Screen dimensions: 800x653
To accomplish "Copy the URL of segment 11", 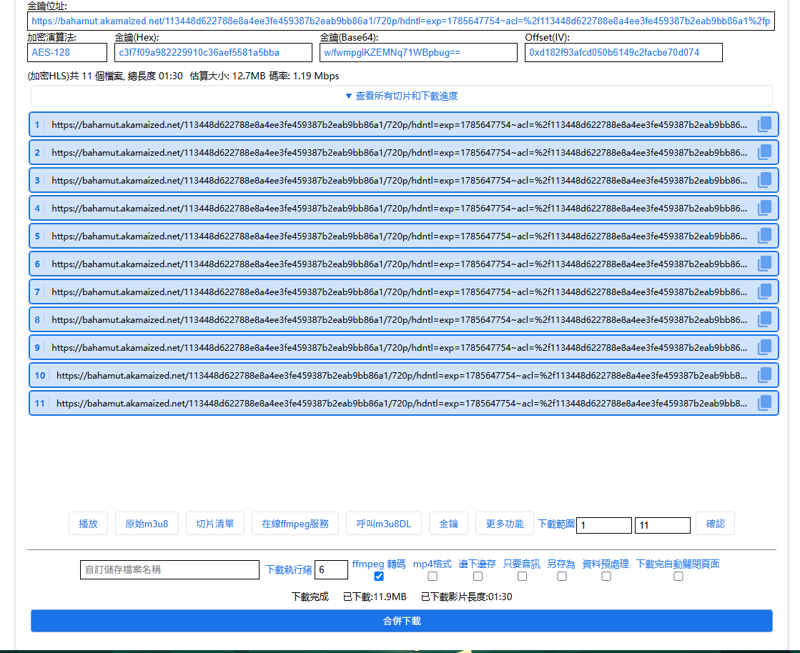I will tap(764, 403).
